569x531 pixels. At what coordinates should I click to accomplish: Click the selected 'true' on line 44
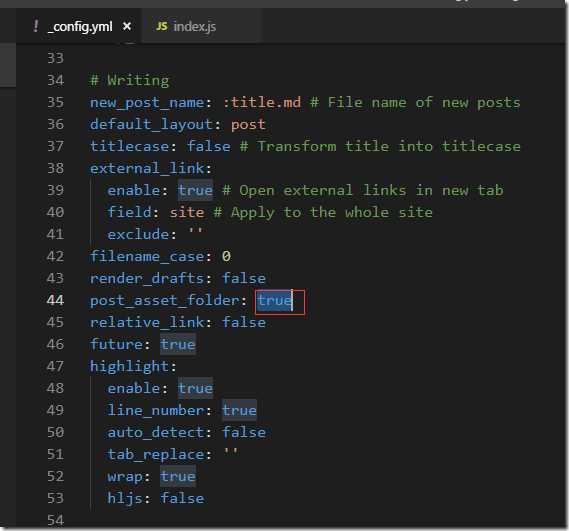pyautogui.click(x=275, y=301)
